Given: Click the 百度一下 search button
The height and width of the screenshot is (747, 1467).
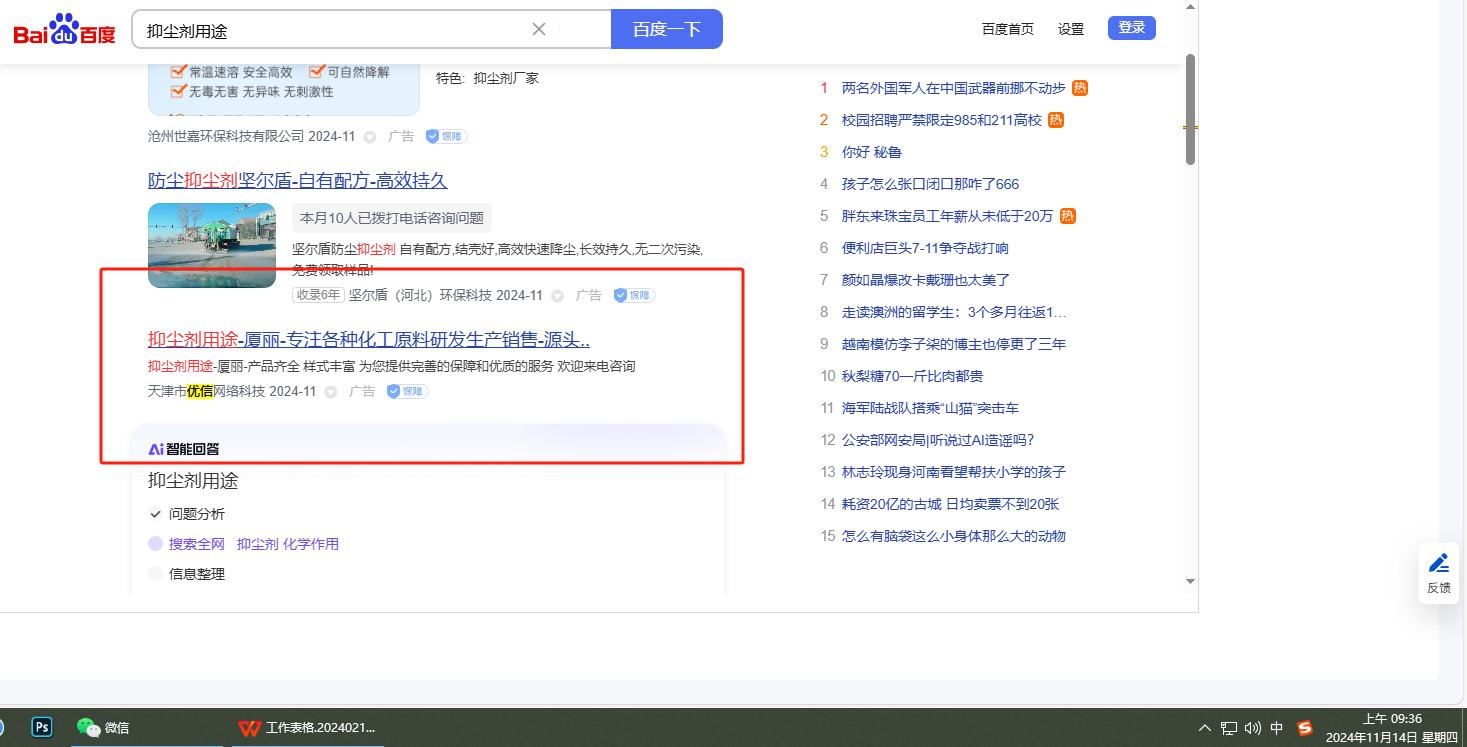Looking at the screenshot, I should point(666,29).
